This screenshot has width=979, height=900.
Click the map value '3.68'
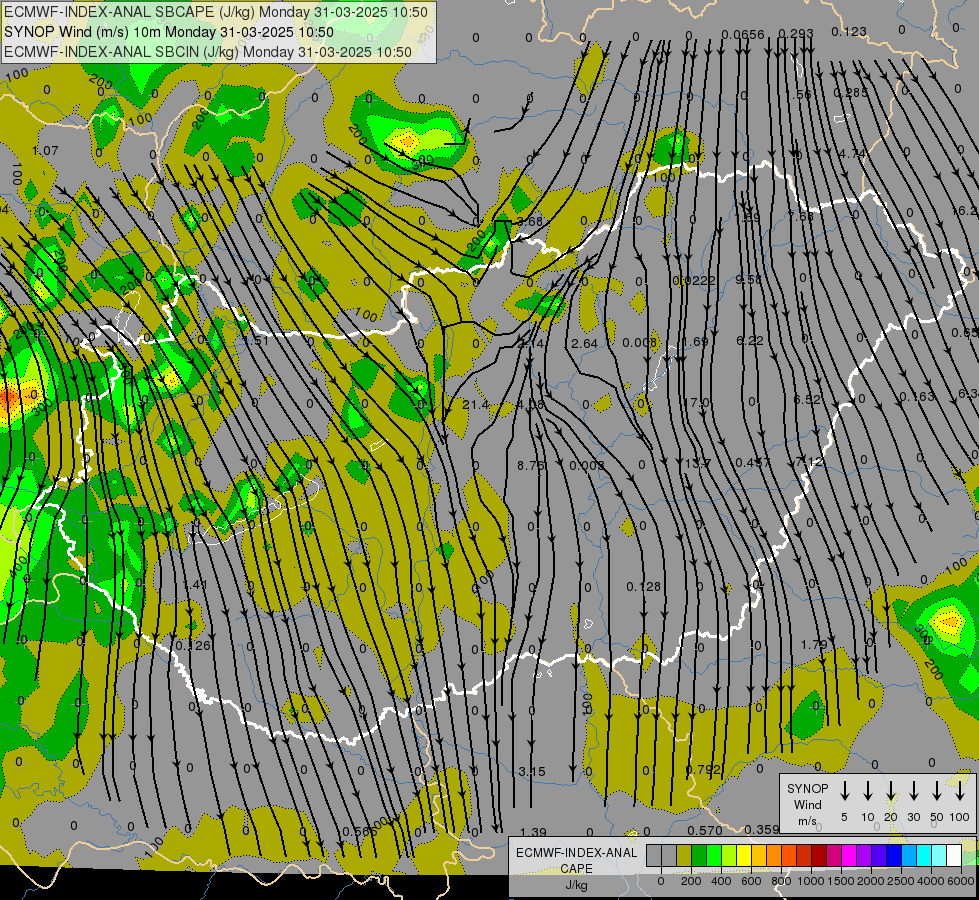pyautogui.click(x=530, y=222)
